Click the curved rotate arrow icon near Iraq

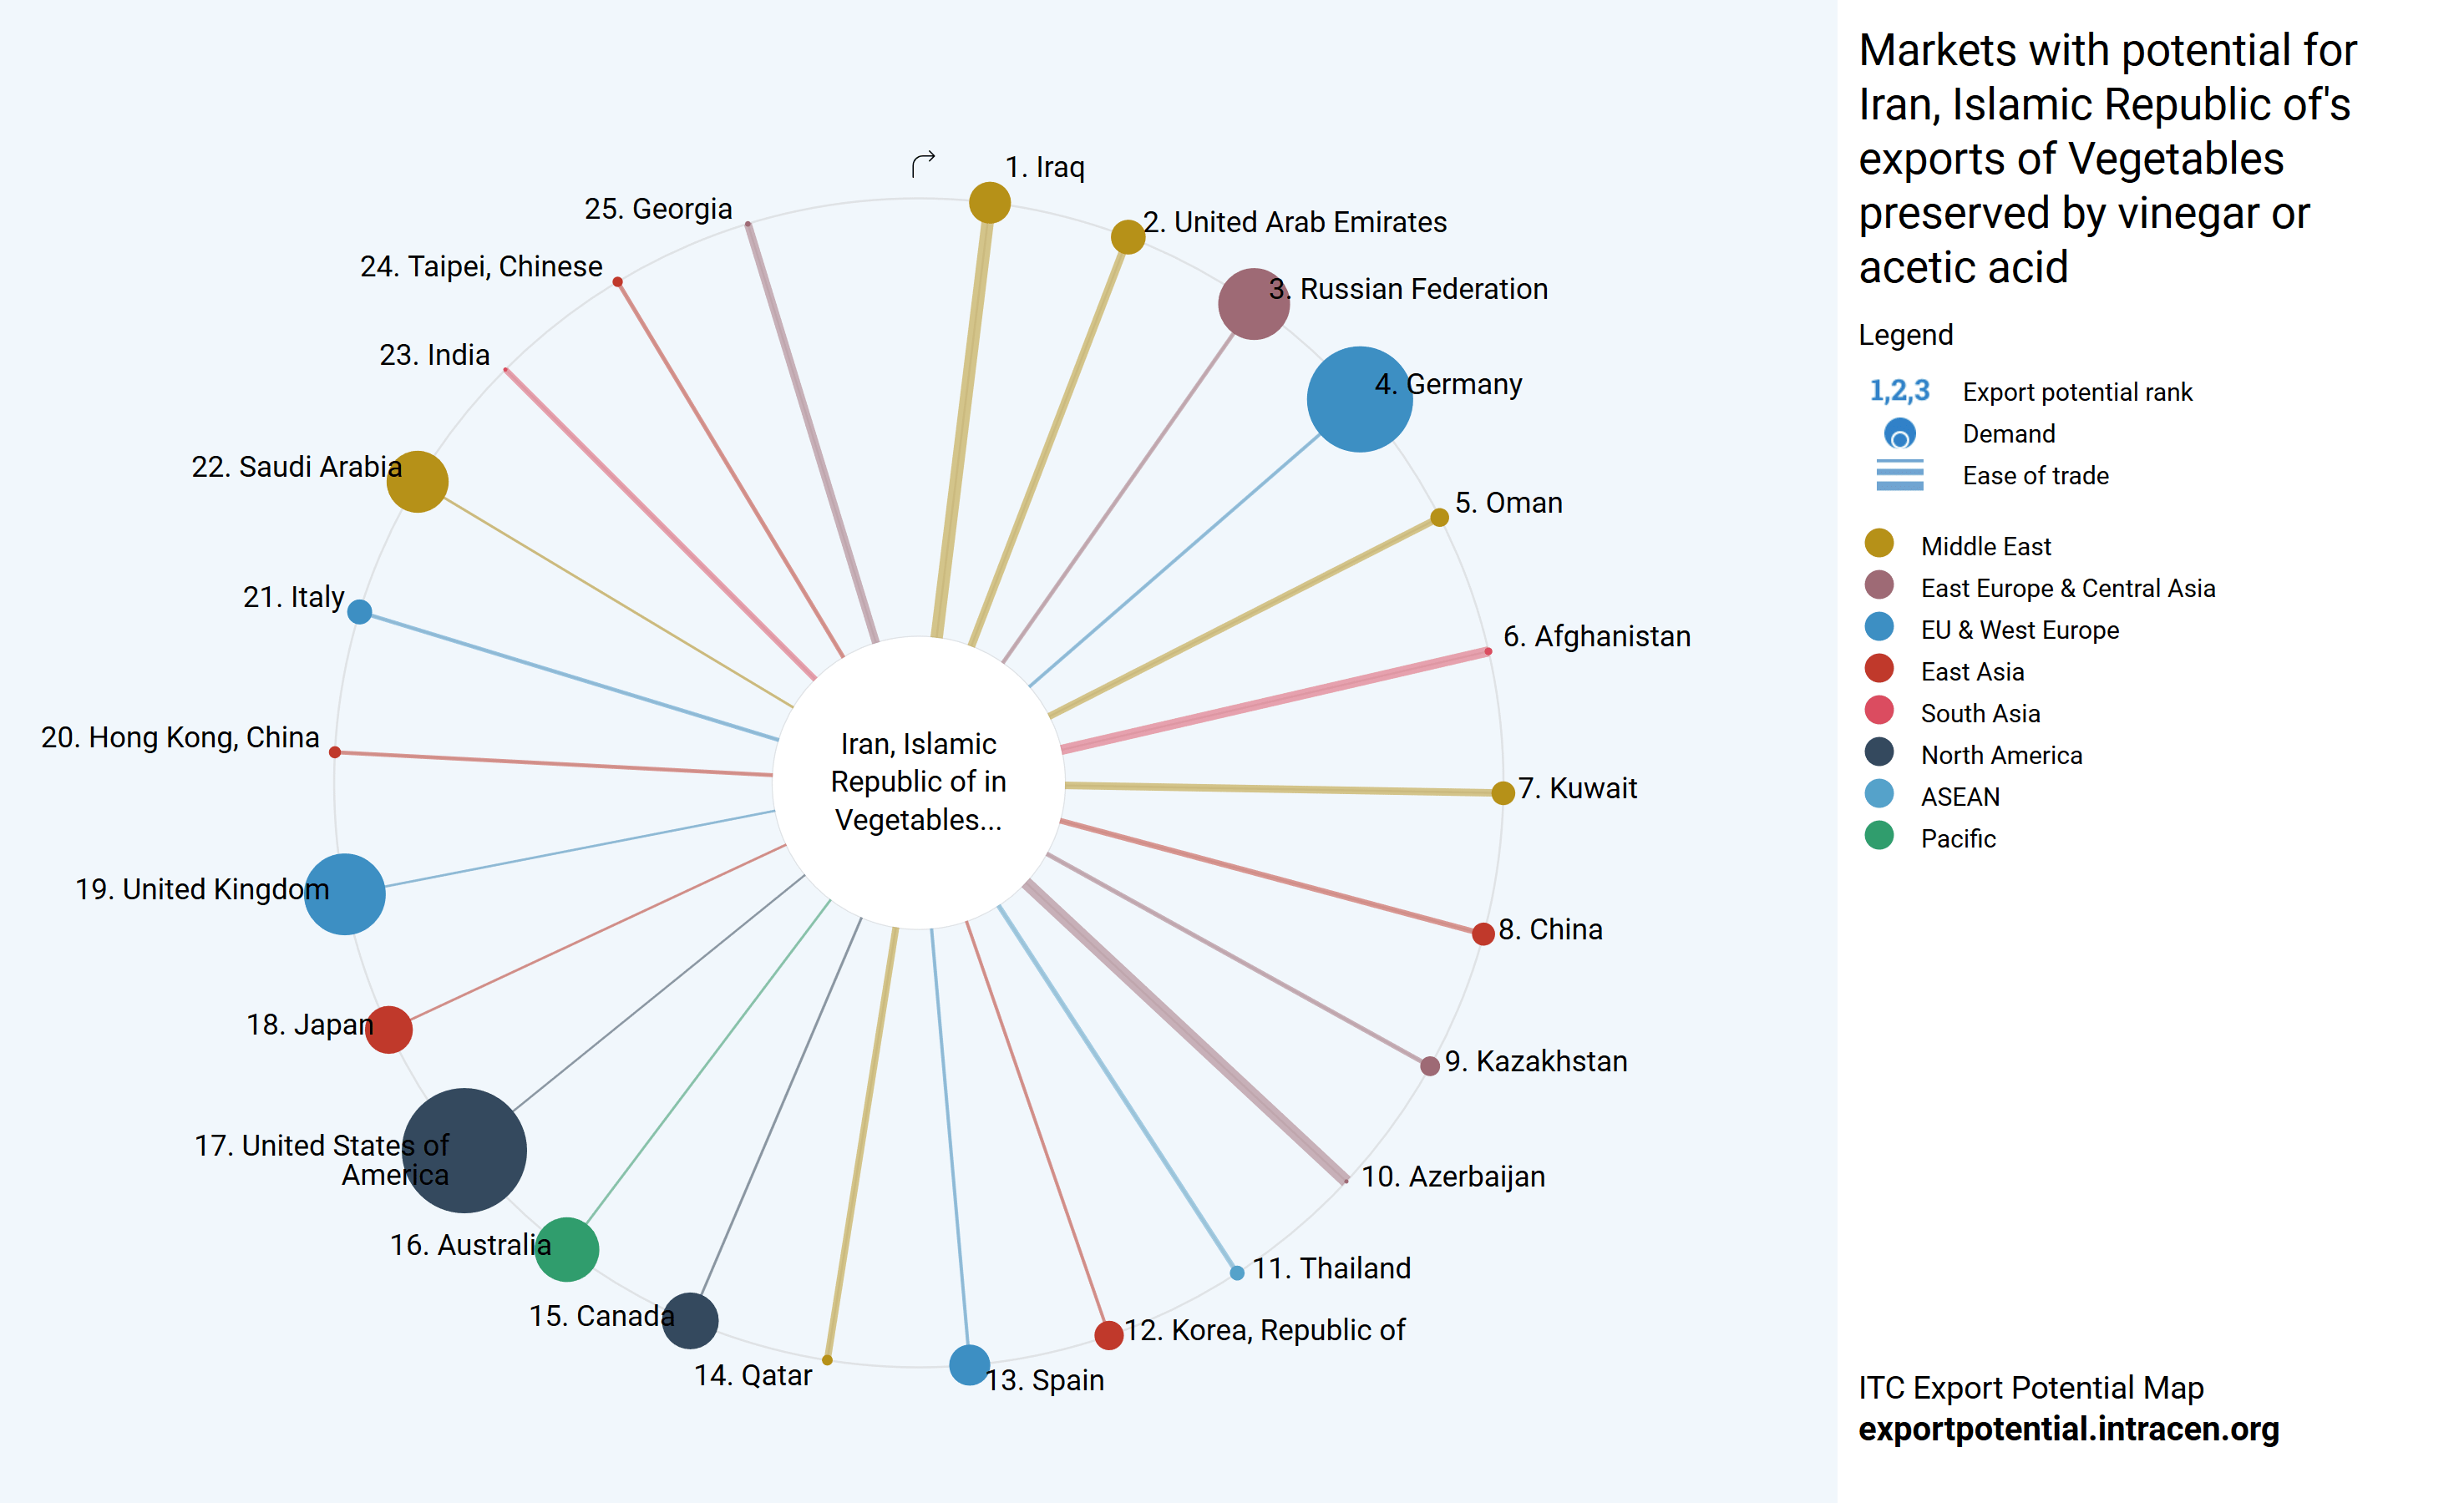(923, 163)
